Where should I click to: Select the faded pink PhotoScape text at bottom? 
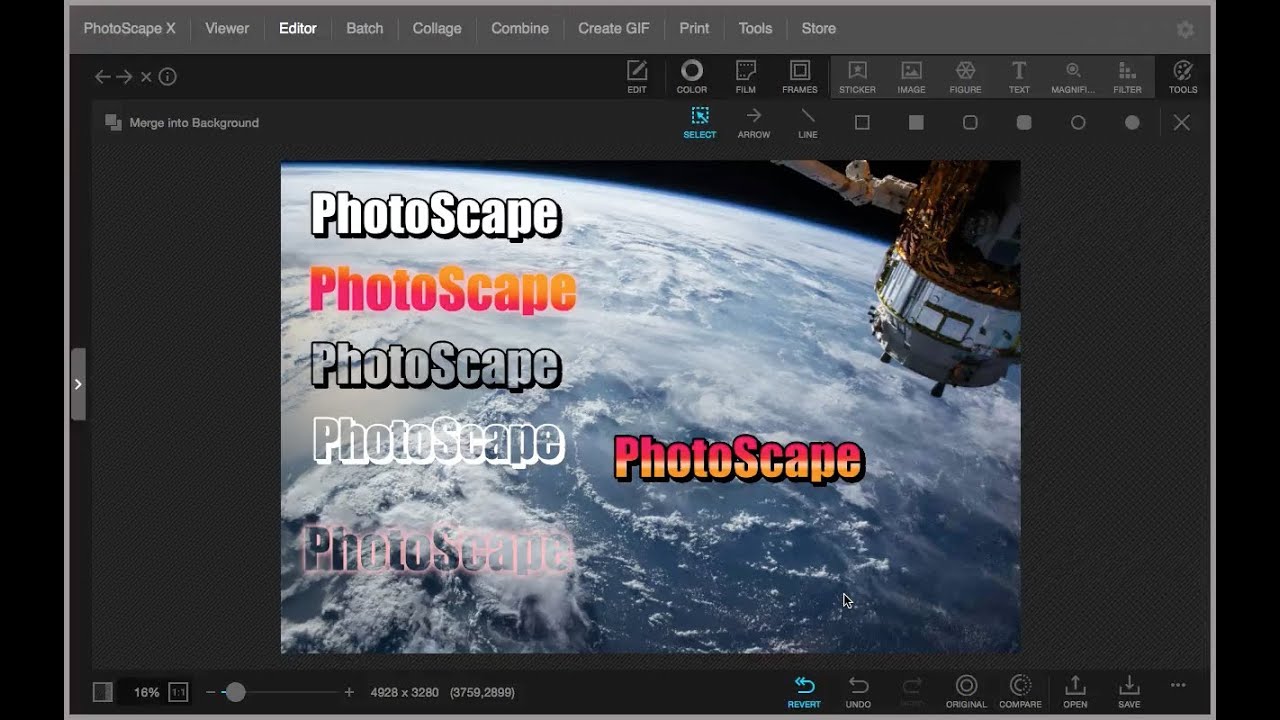click(x=437, y=549)
